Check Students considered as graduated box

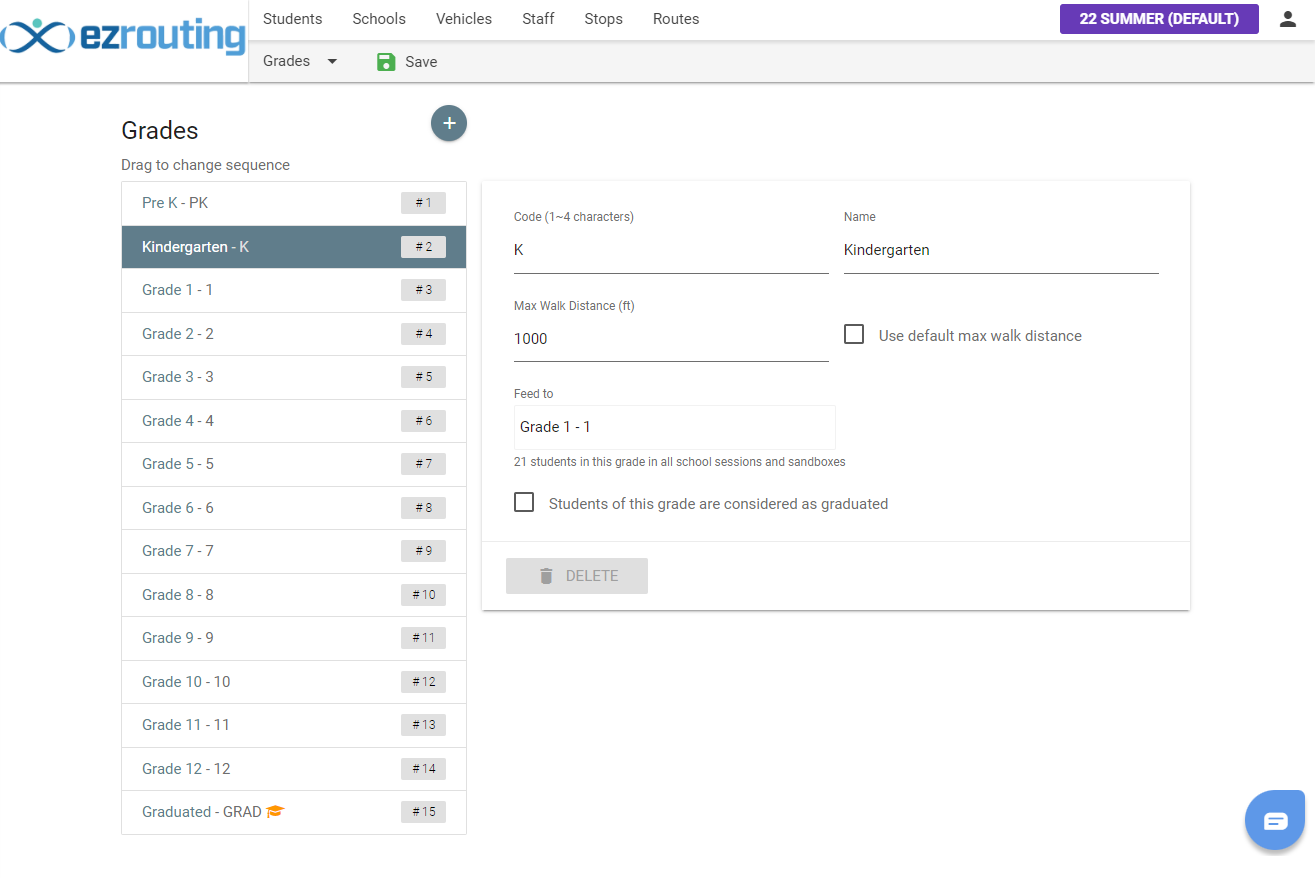tap(524, 503)
